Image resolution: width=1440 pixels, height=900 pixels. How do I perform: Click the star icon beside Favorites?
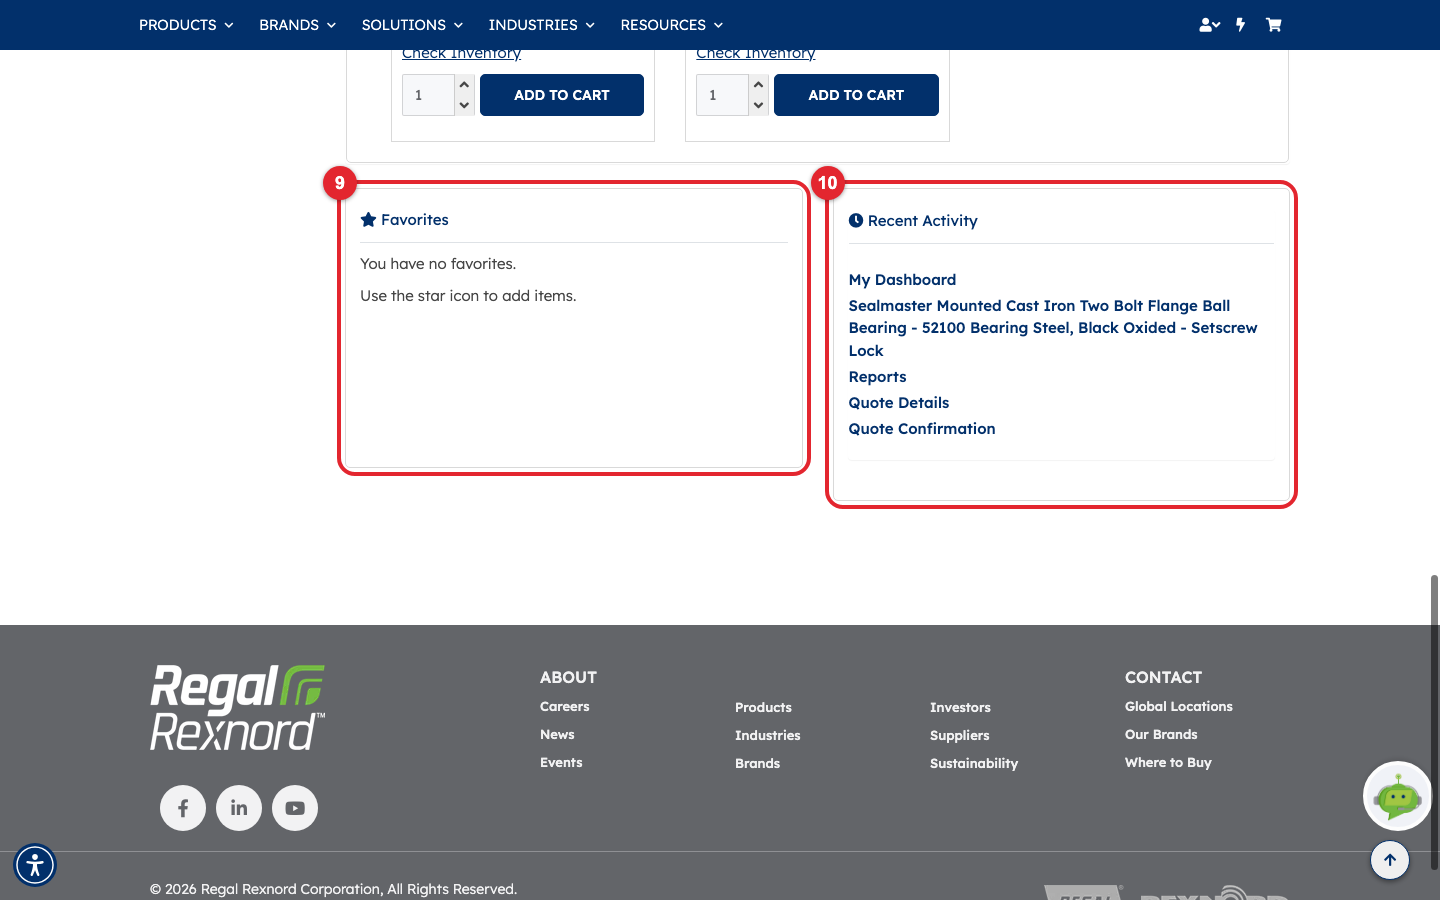pos(368,220)
